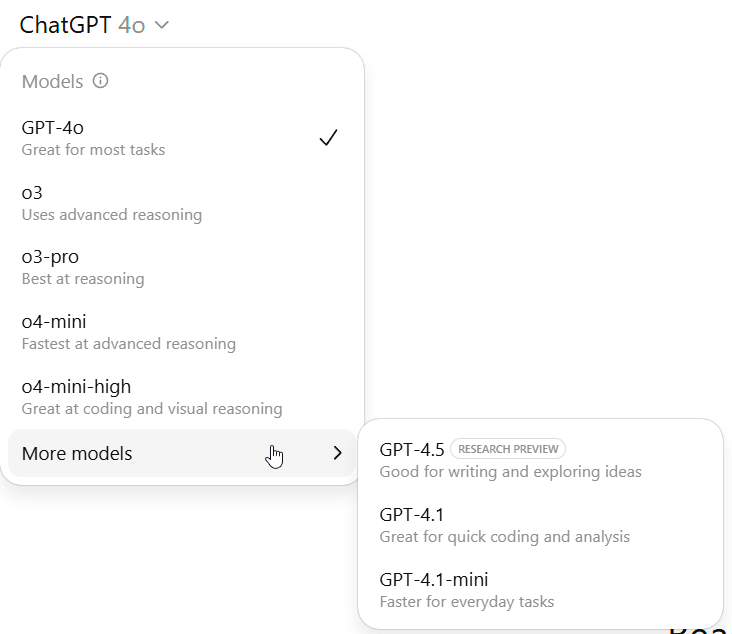Select GPT-4.5 from the submenu
The width and height of the screenshot is (732, 634).
tap(411, 449)
